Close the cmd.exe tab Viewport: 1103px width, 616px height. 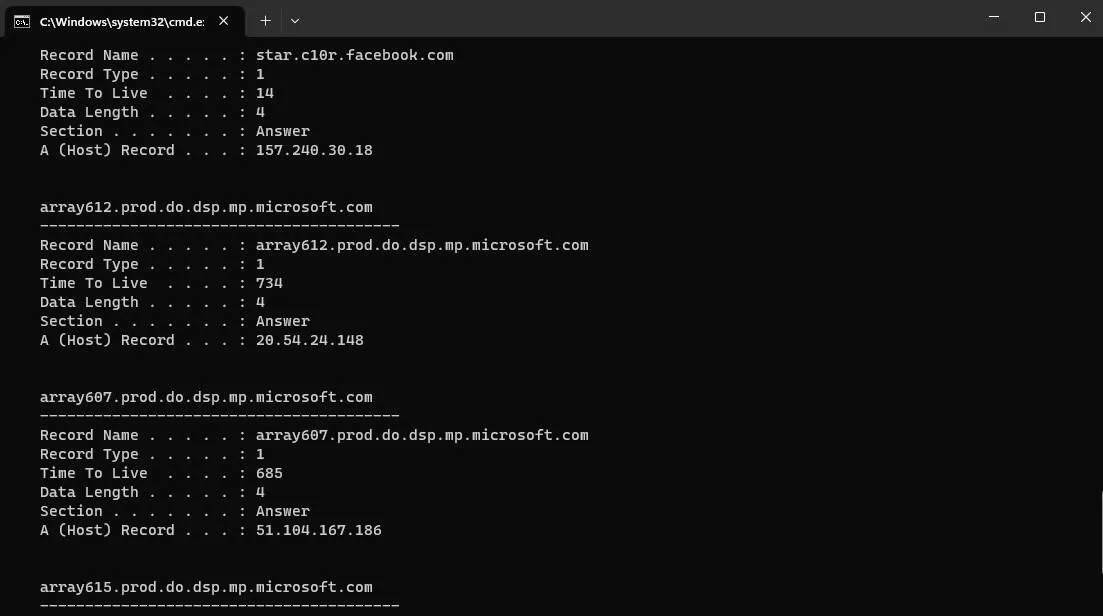[224, 21]
